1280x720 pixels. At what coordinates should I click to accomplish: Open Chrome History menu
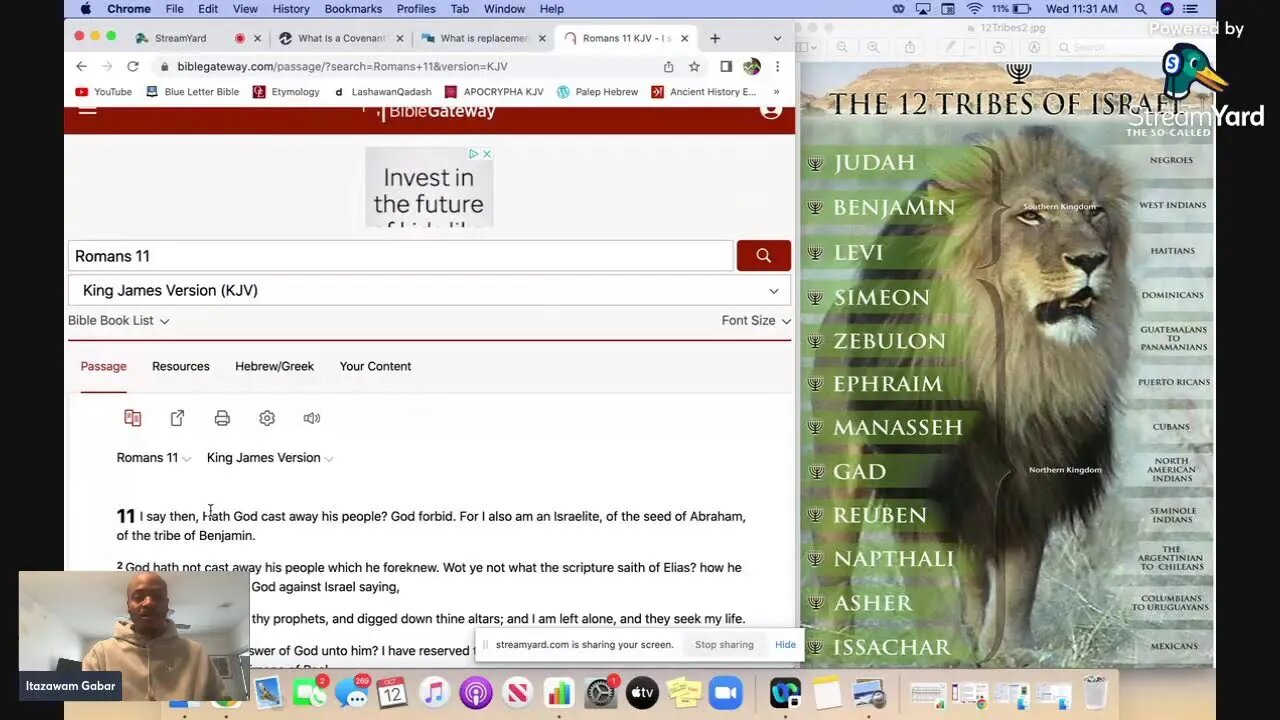coord(291,9)
